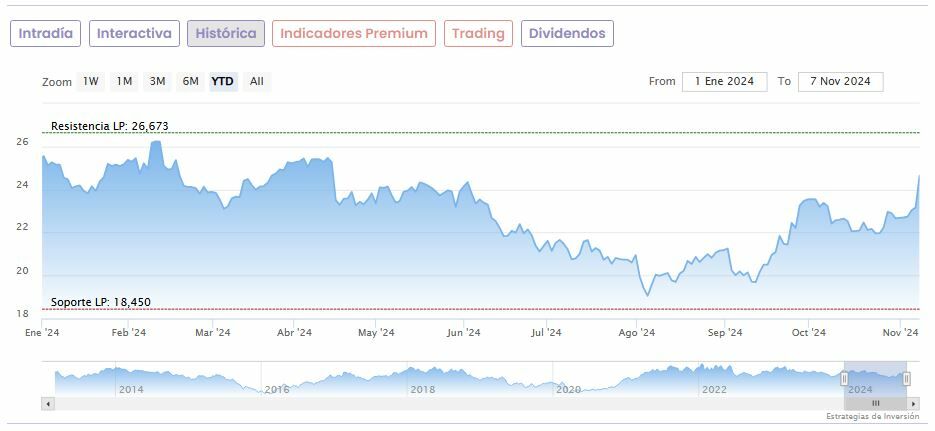This screenshot has width=935, height=431.
Task: Click the To date field
Action: pyautogui.click(x=840, y=82)
